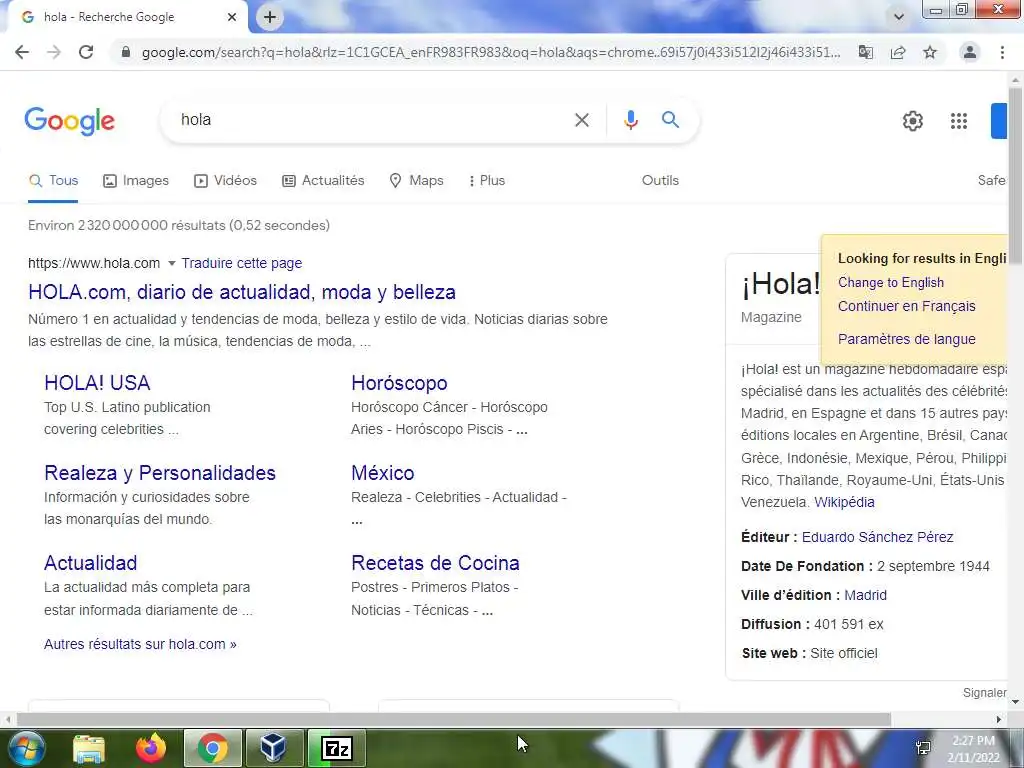Open the Chrome profile icon

tap(970, 52)
